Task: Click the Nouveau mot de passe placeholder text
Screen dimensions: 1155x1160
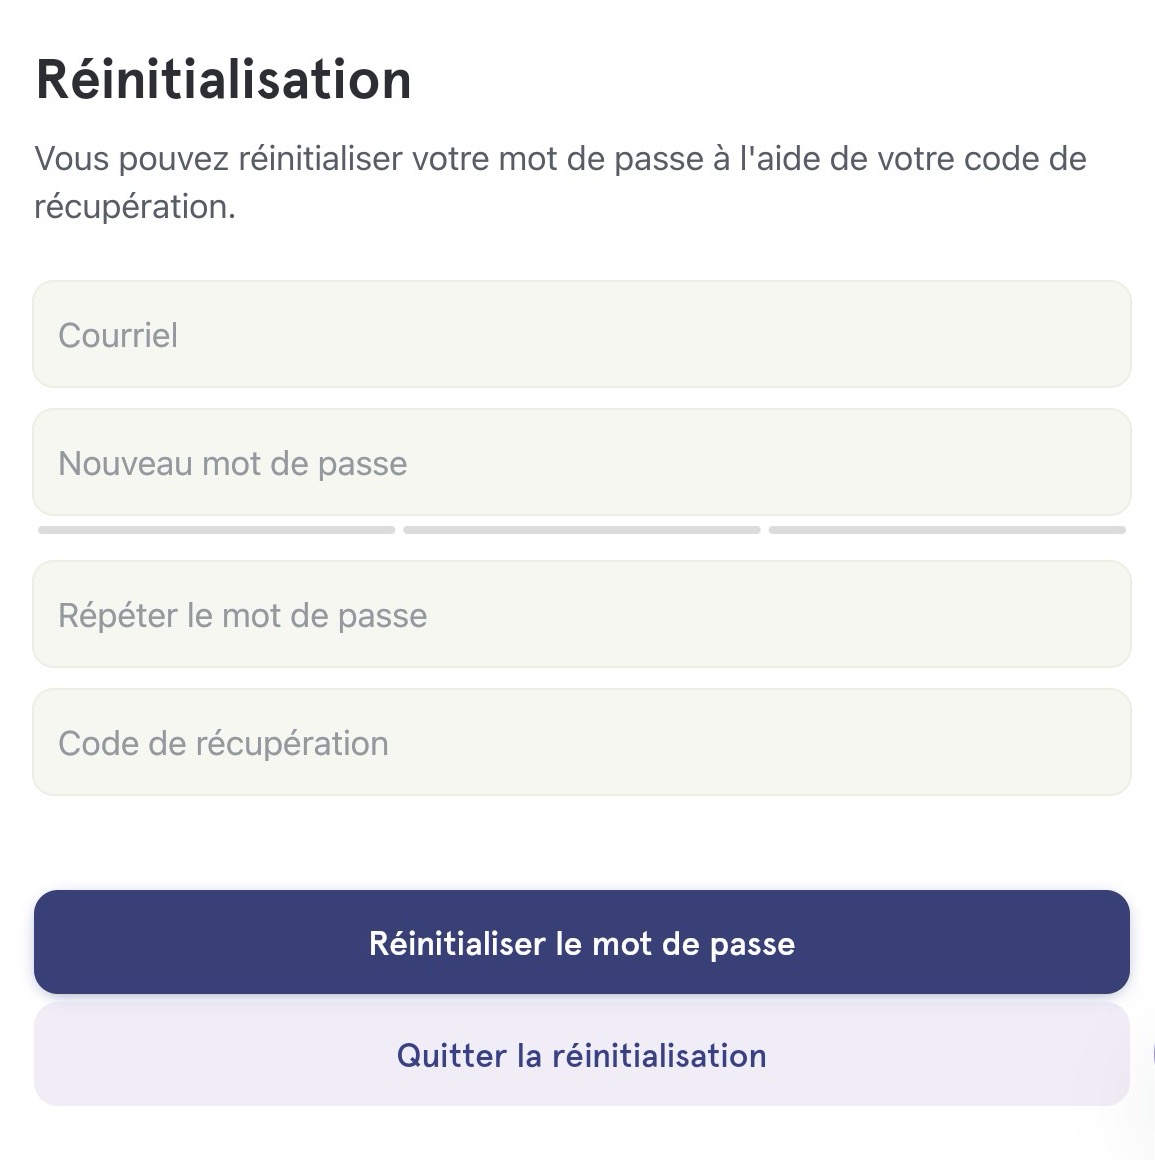Action: click(x=233, y=464)
